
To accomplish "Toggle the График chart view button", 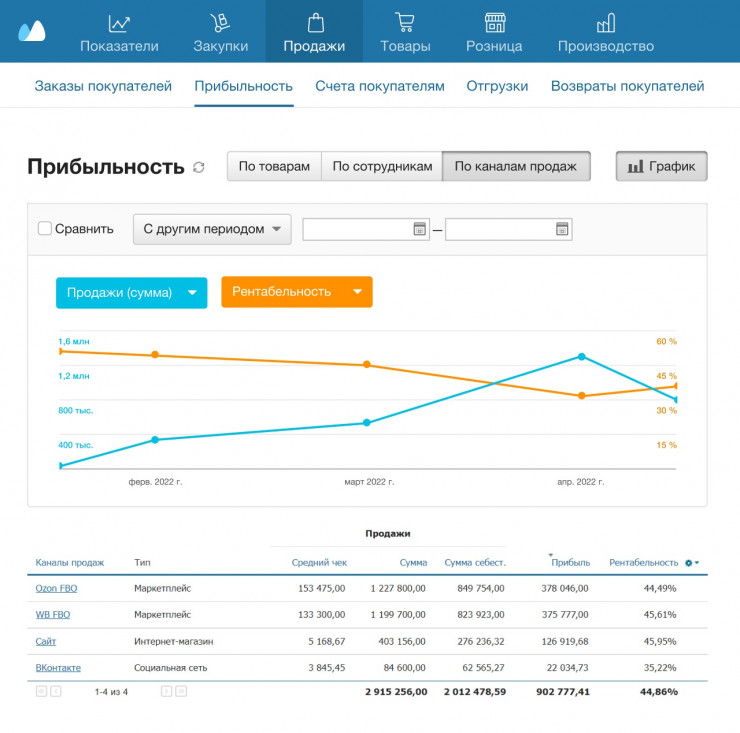I will tap(661, 166).
